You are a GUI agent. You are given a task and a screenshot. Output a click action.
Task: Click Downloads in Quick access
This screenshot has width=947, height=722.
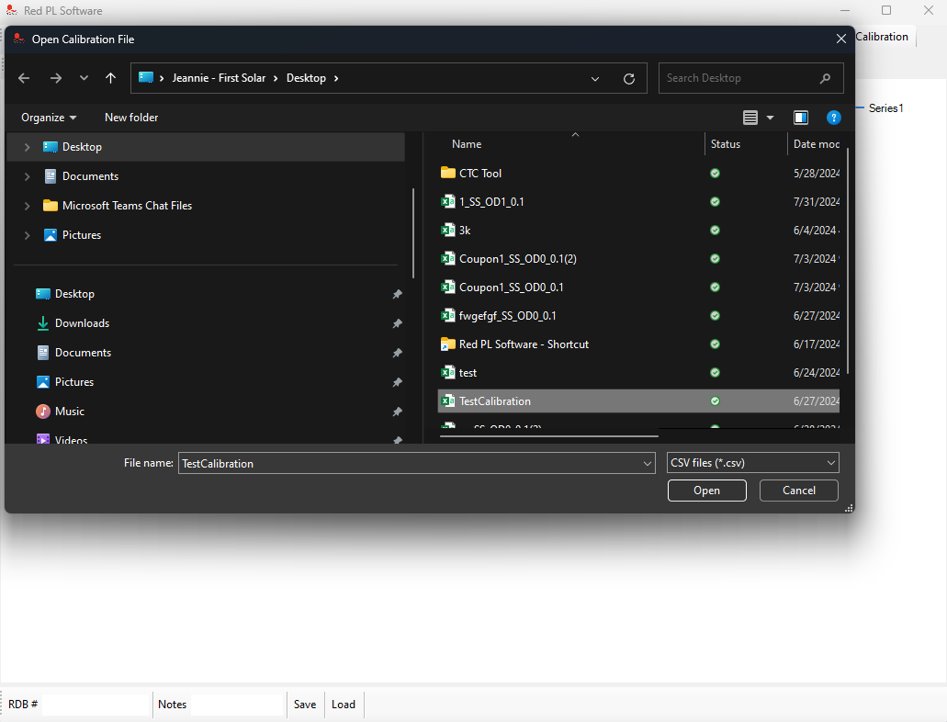click(x=82, y=323)
